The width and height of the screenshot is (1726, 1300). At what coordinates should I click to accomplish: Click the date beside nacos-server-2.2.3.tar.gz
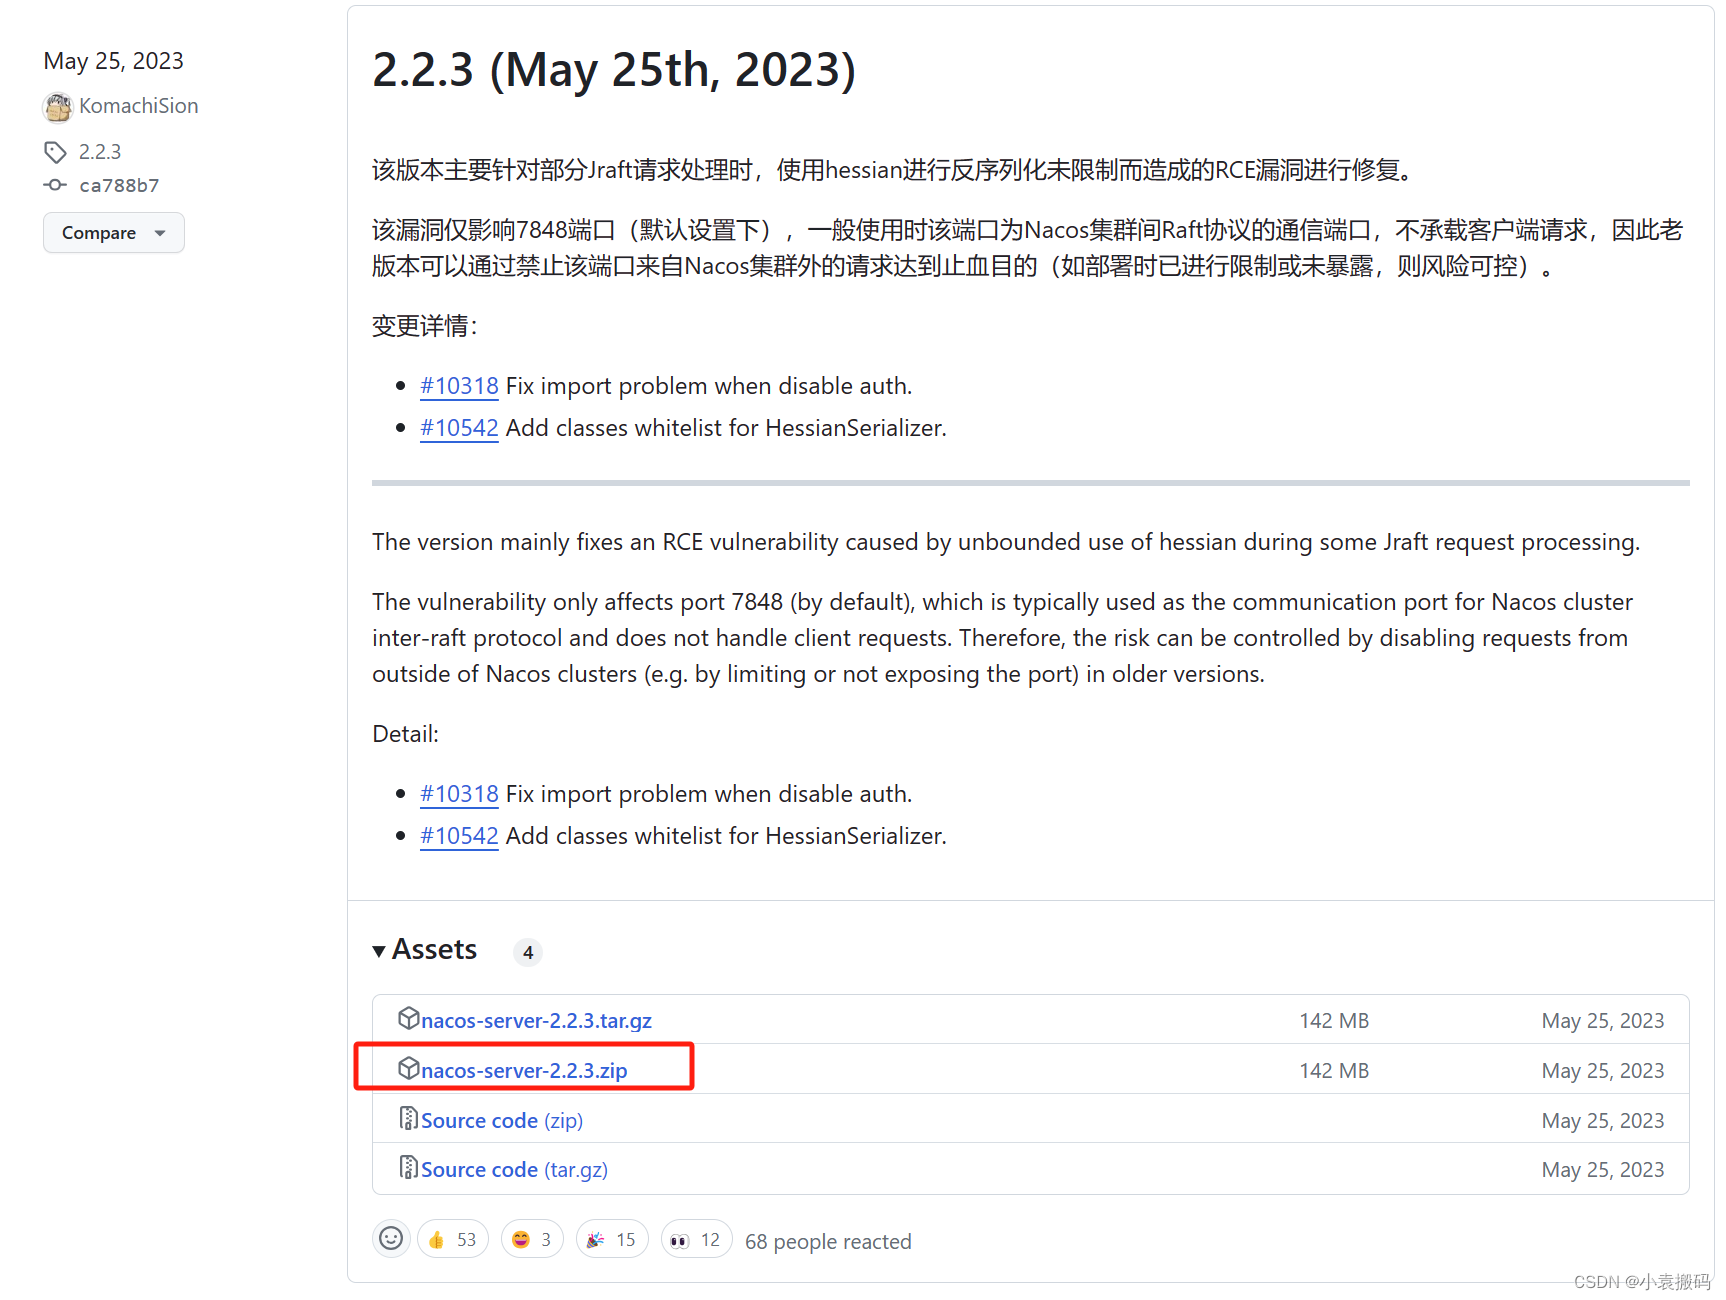pyautogui.click(x=1603, y=1020)
